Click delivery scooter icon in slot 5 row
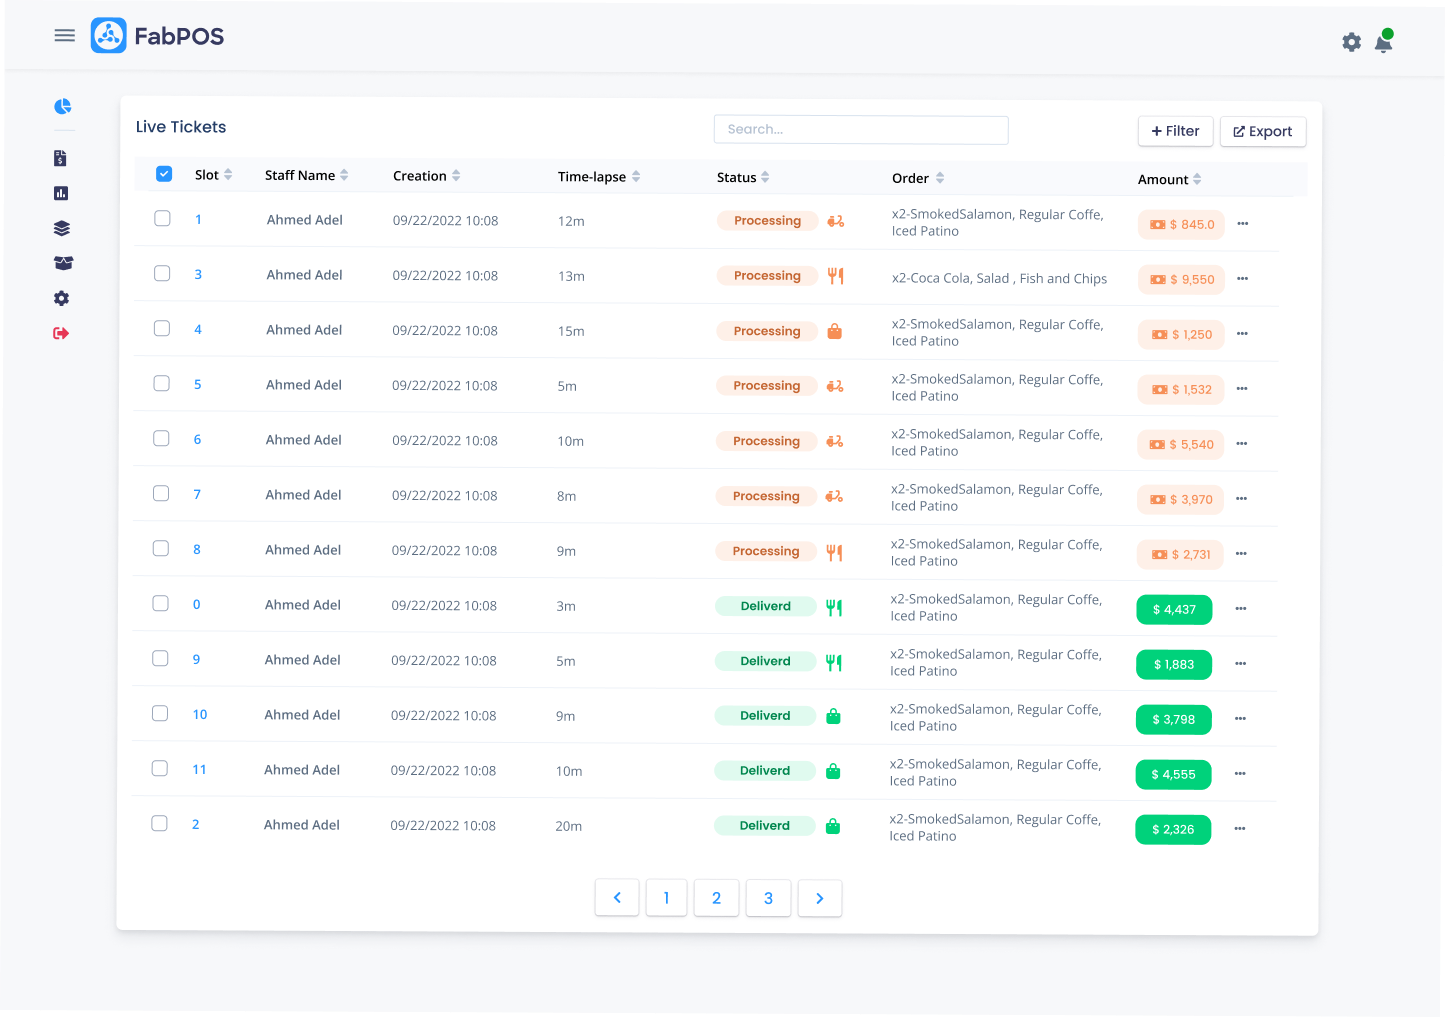1445x1018 pixels. tap(835, 386)
